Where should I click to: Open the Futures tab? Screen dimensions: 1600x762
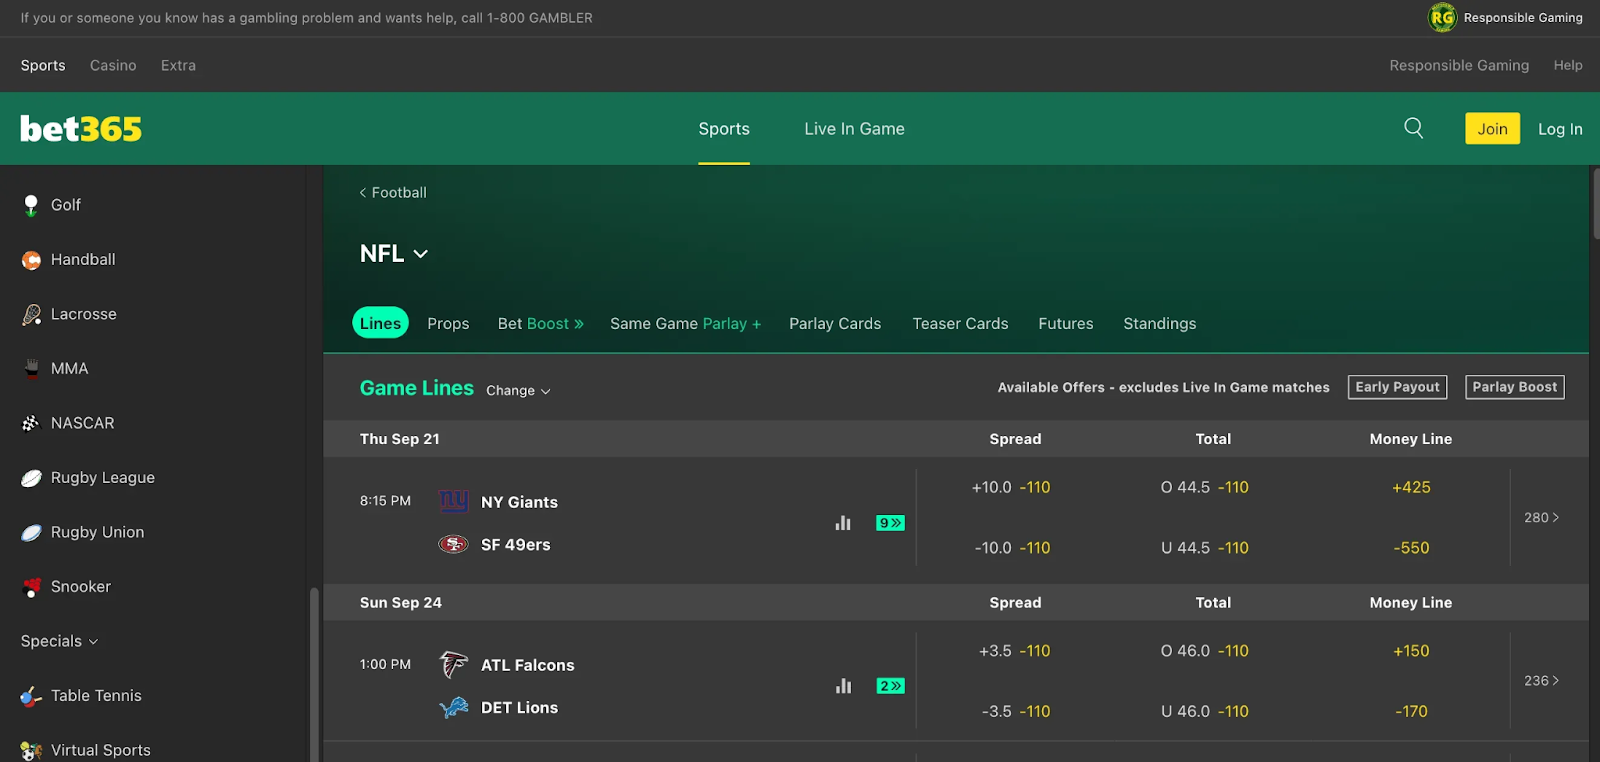coord(1066,324)
